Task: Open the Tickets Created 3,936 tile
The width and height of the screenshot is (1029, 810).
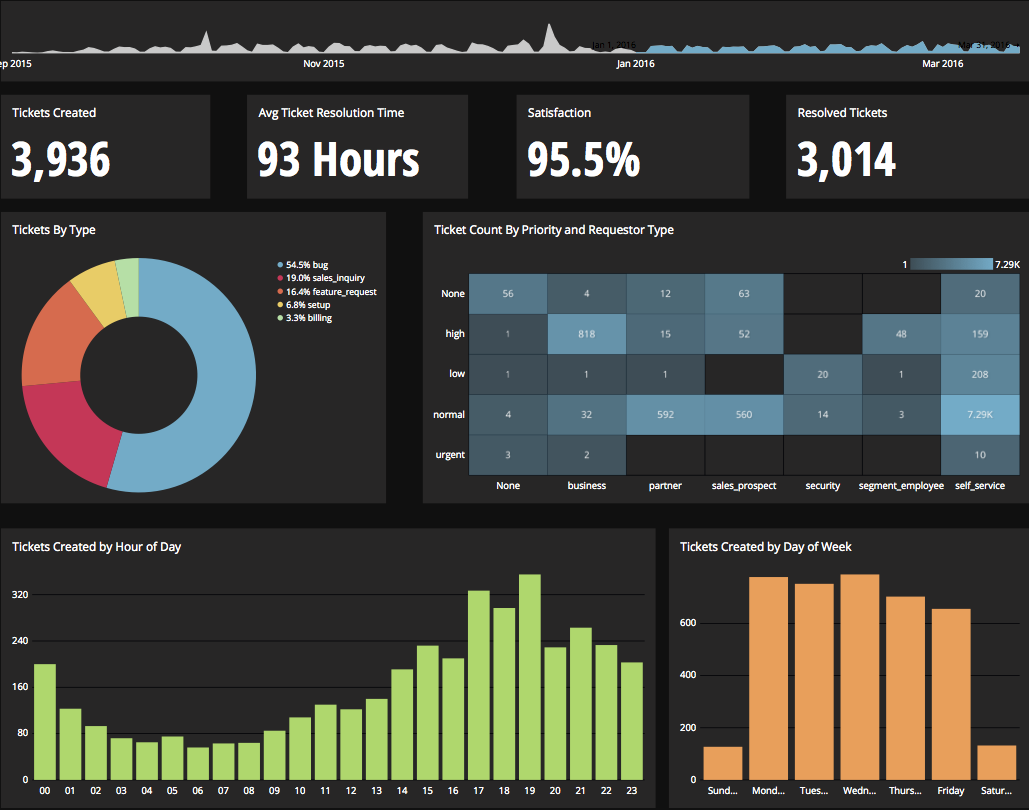Action: tap(104, 147)
